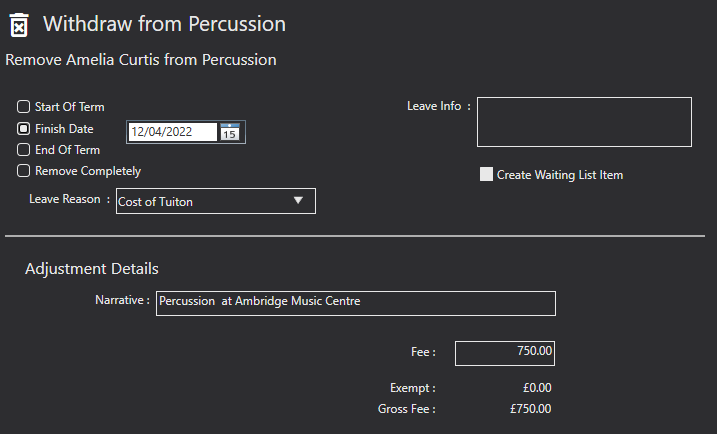Click the Leave Reason label
717x434 pixels.
[x=65, y=199]
